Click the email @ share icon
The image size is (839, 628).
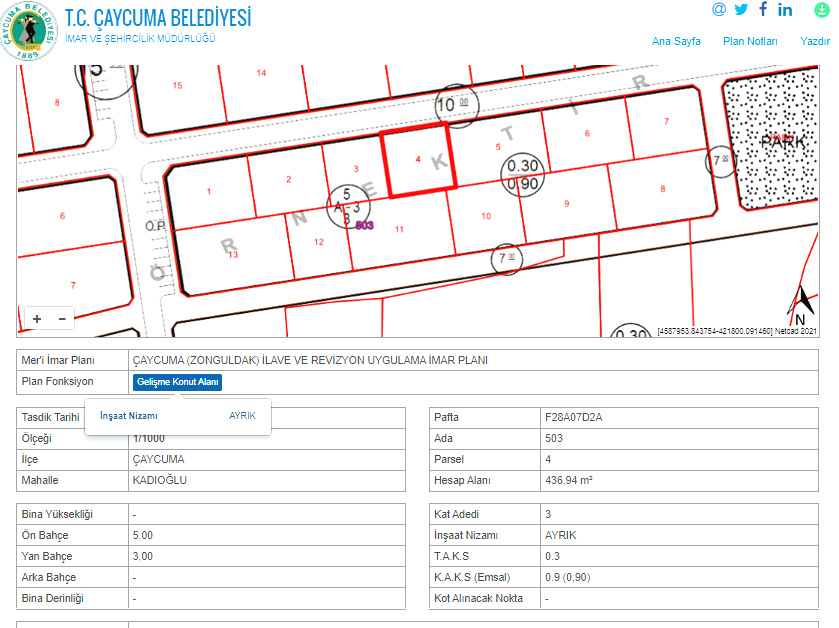(719, 10)
